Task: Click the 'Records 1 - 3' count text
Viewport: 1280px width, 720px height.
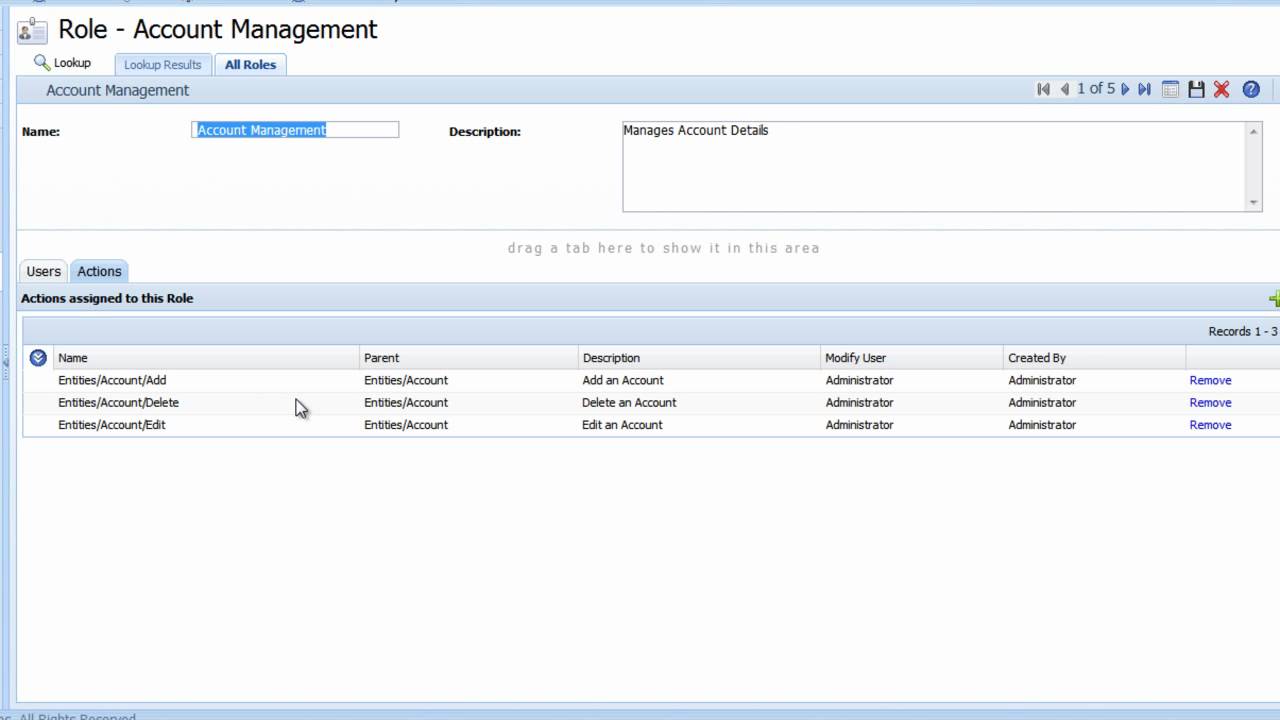Action: 1243,331
